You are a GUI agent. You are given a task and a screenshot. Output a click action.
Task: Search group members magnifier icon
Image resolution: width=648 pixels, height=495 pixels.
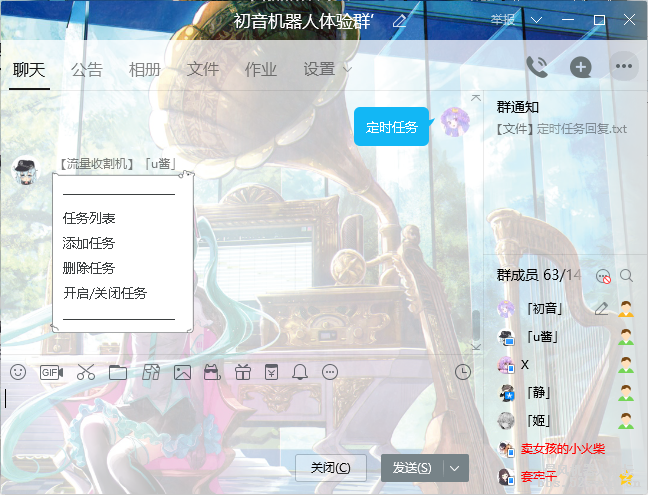click(x=627, y=275)
